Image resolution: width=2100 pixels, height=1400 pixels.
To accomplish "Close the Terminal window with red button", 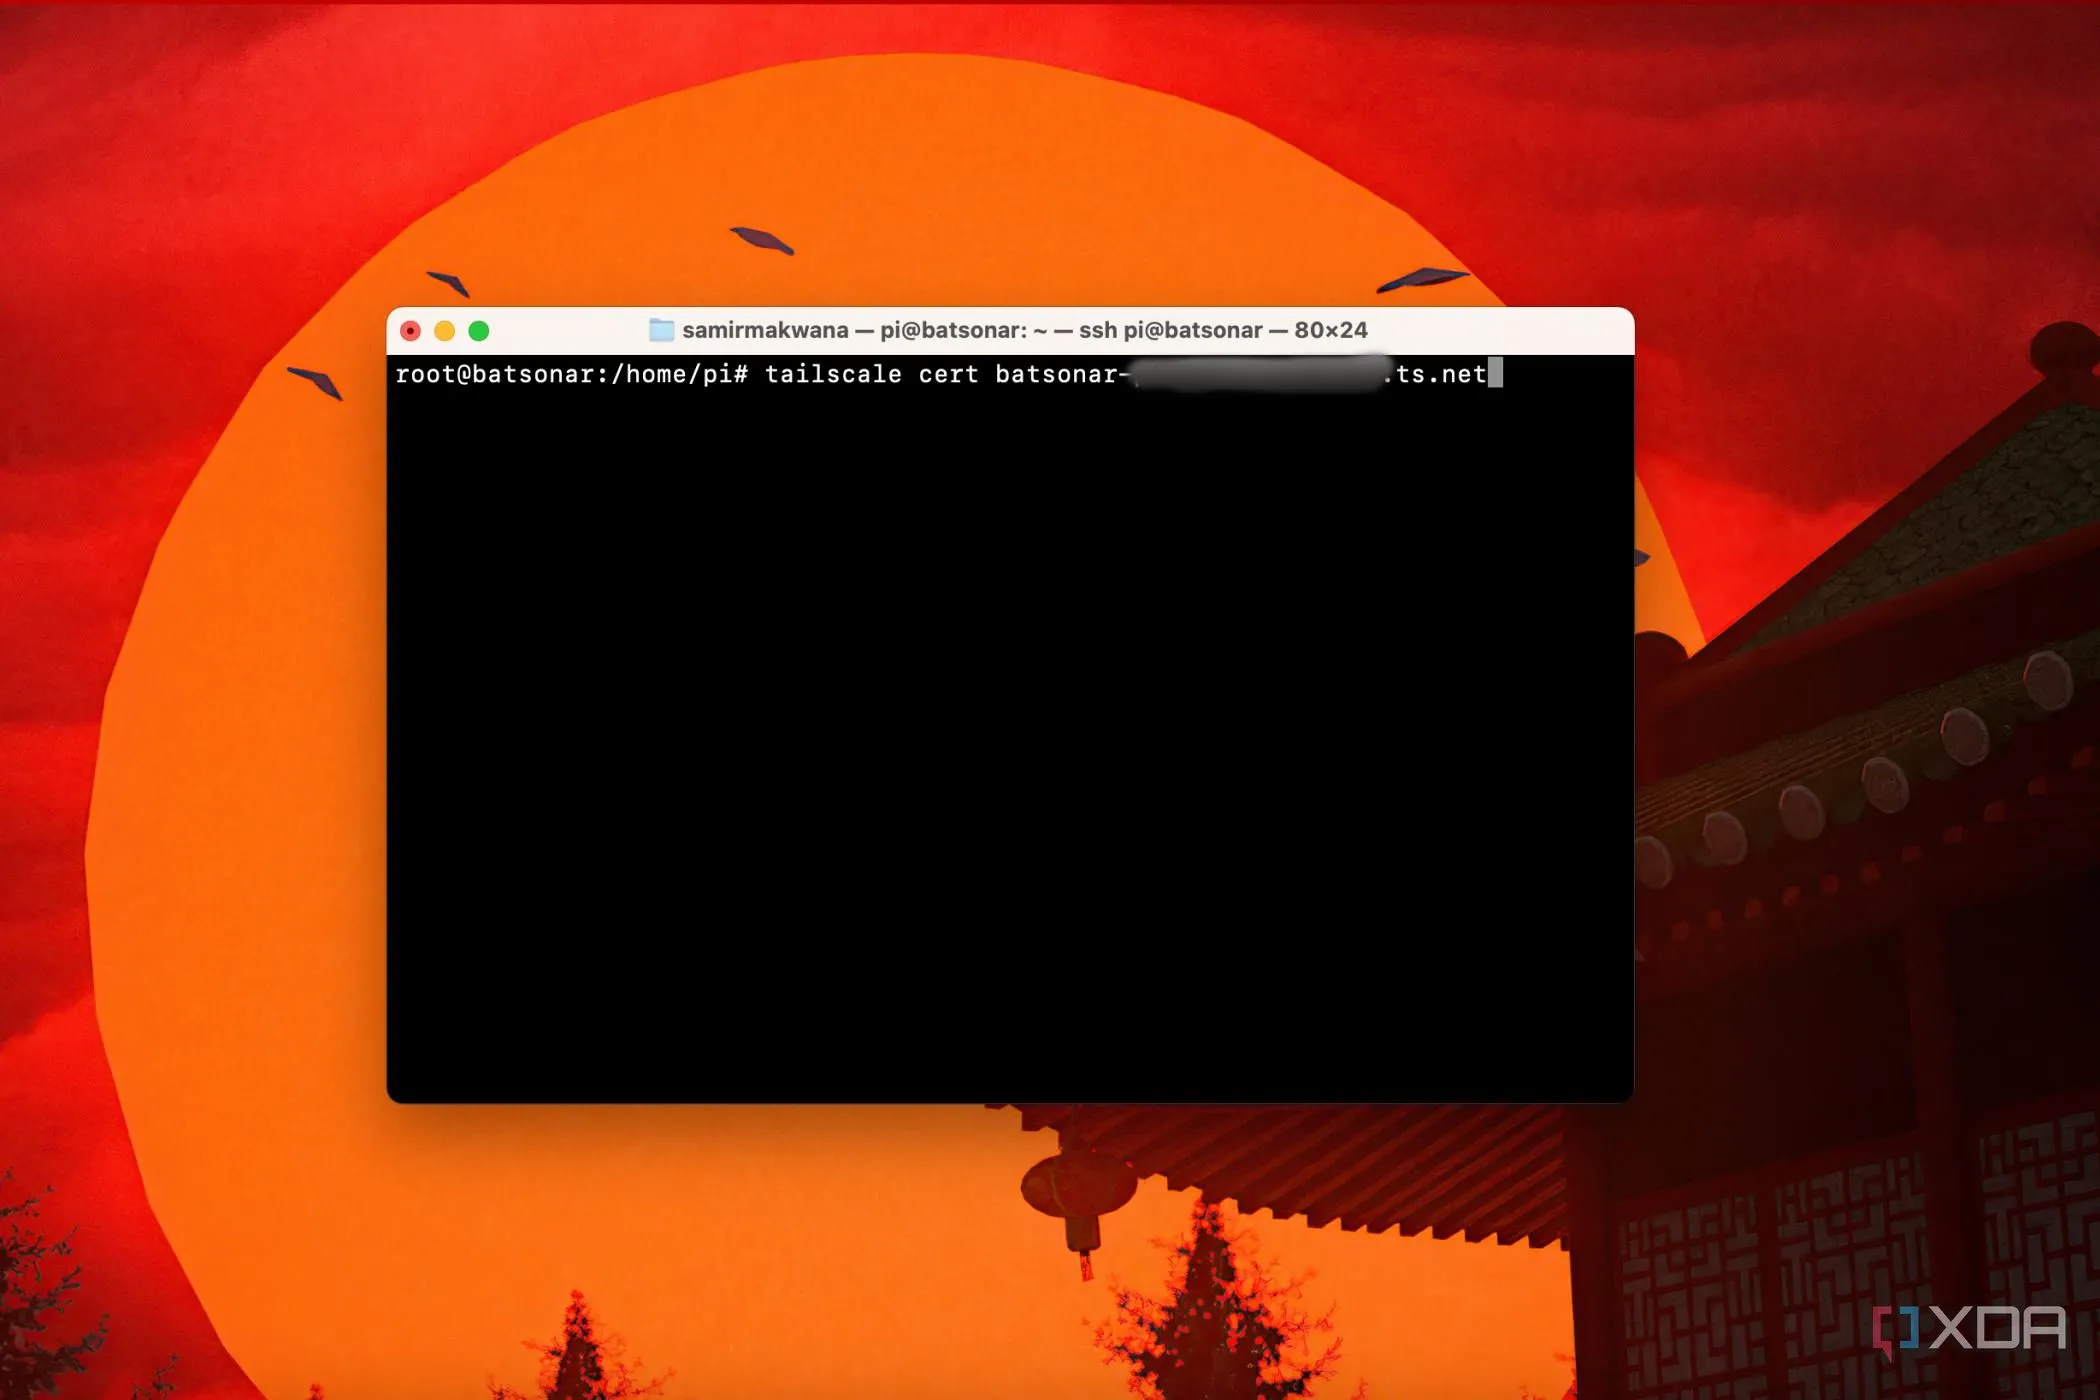I will (x=410, y=331).
